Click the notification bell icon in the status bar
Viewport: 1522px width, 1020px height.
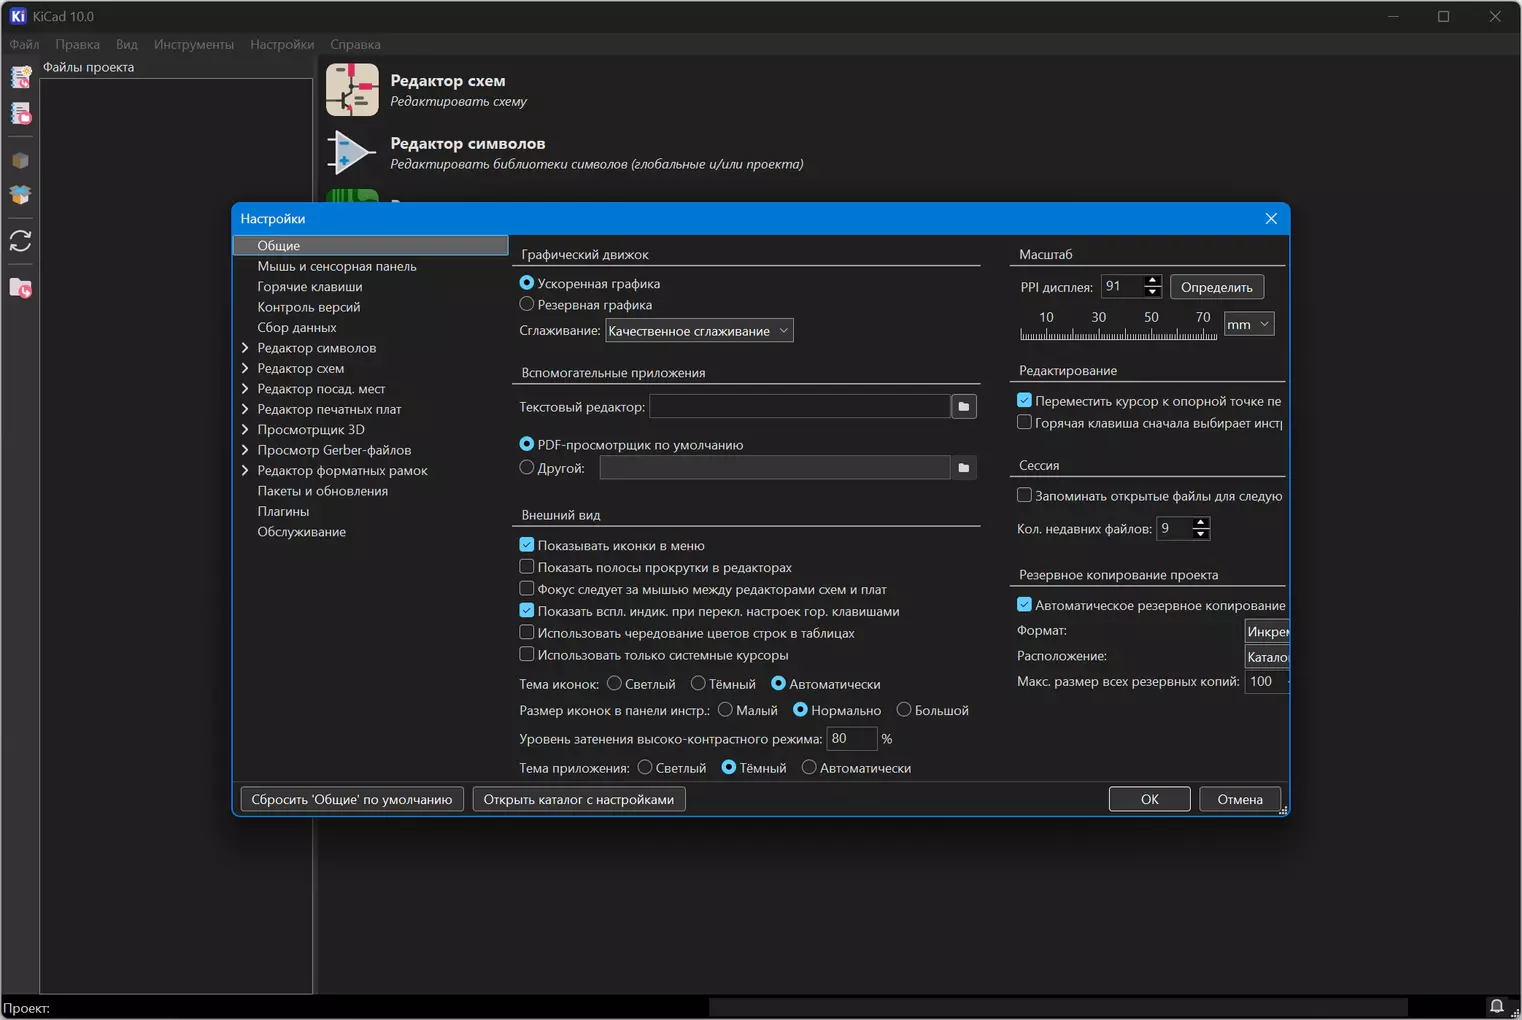(x=1496, y=1006)
